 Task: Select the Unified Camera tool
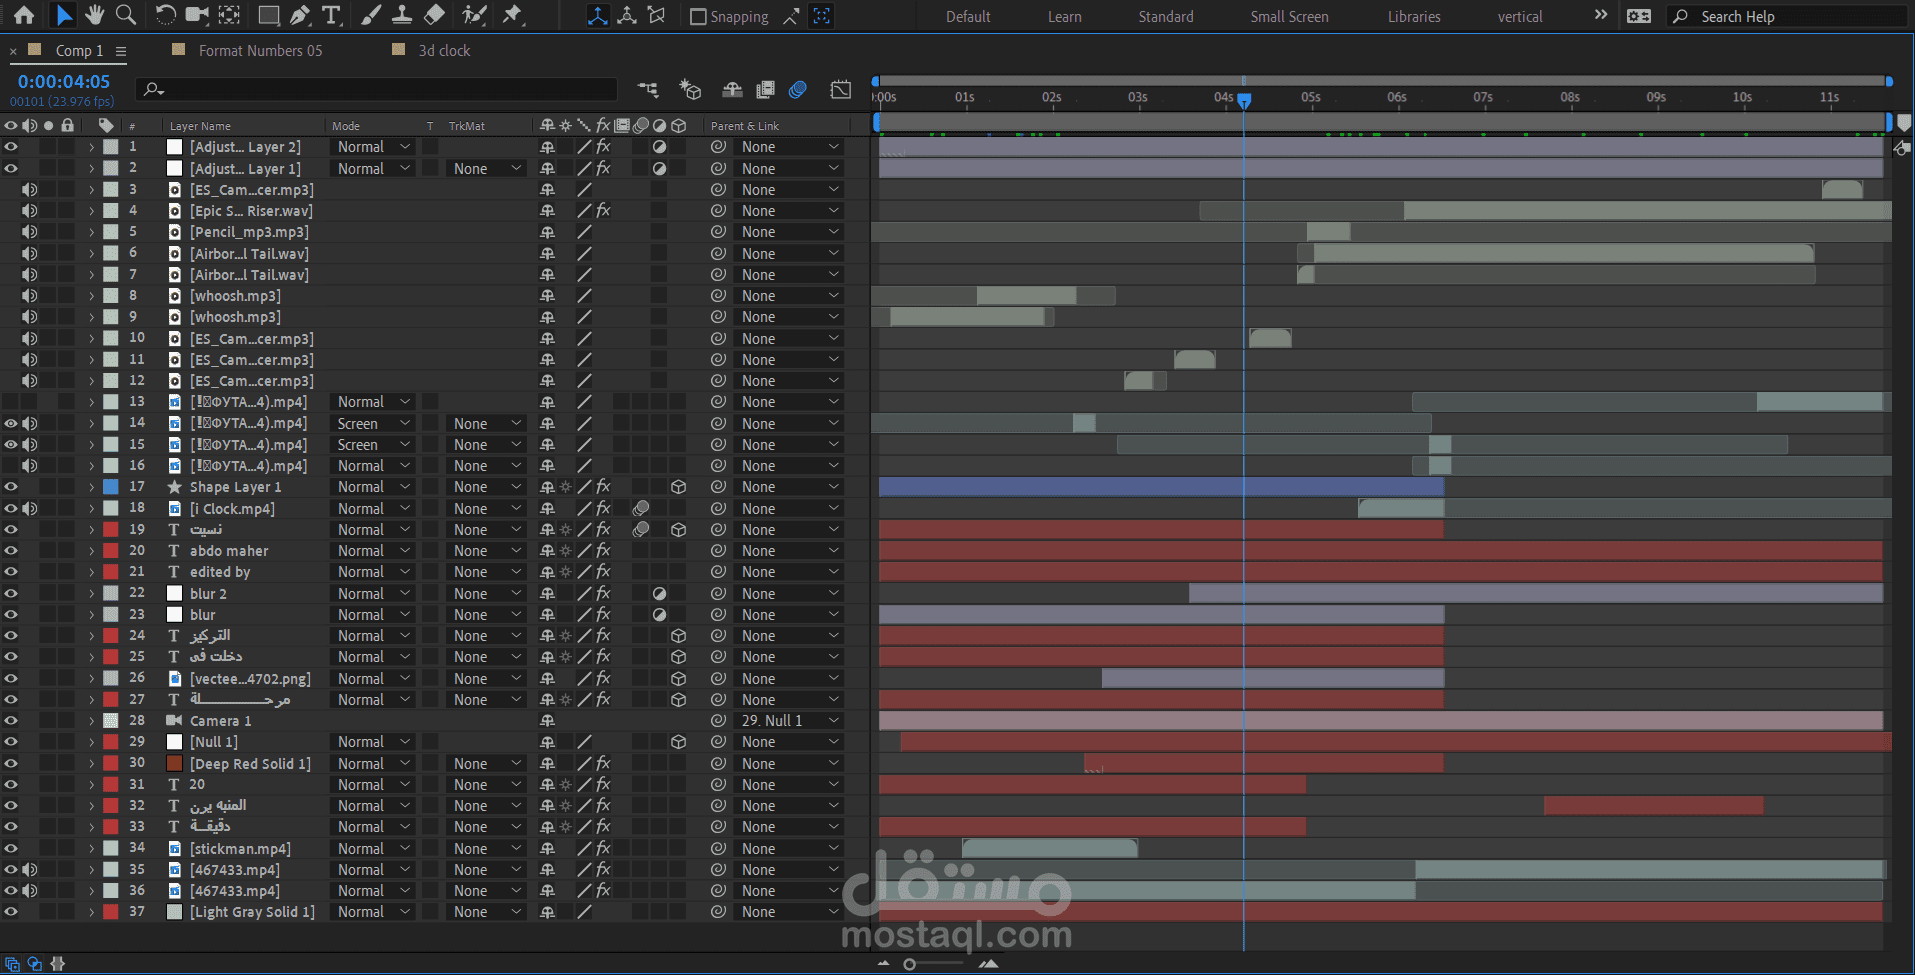(x=197, y=15)
